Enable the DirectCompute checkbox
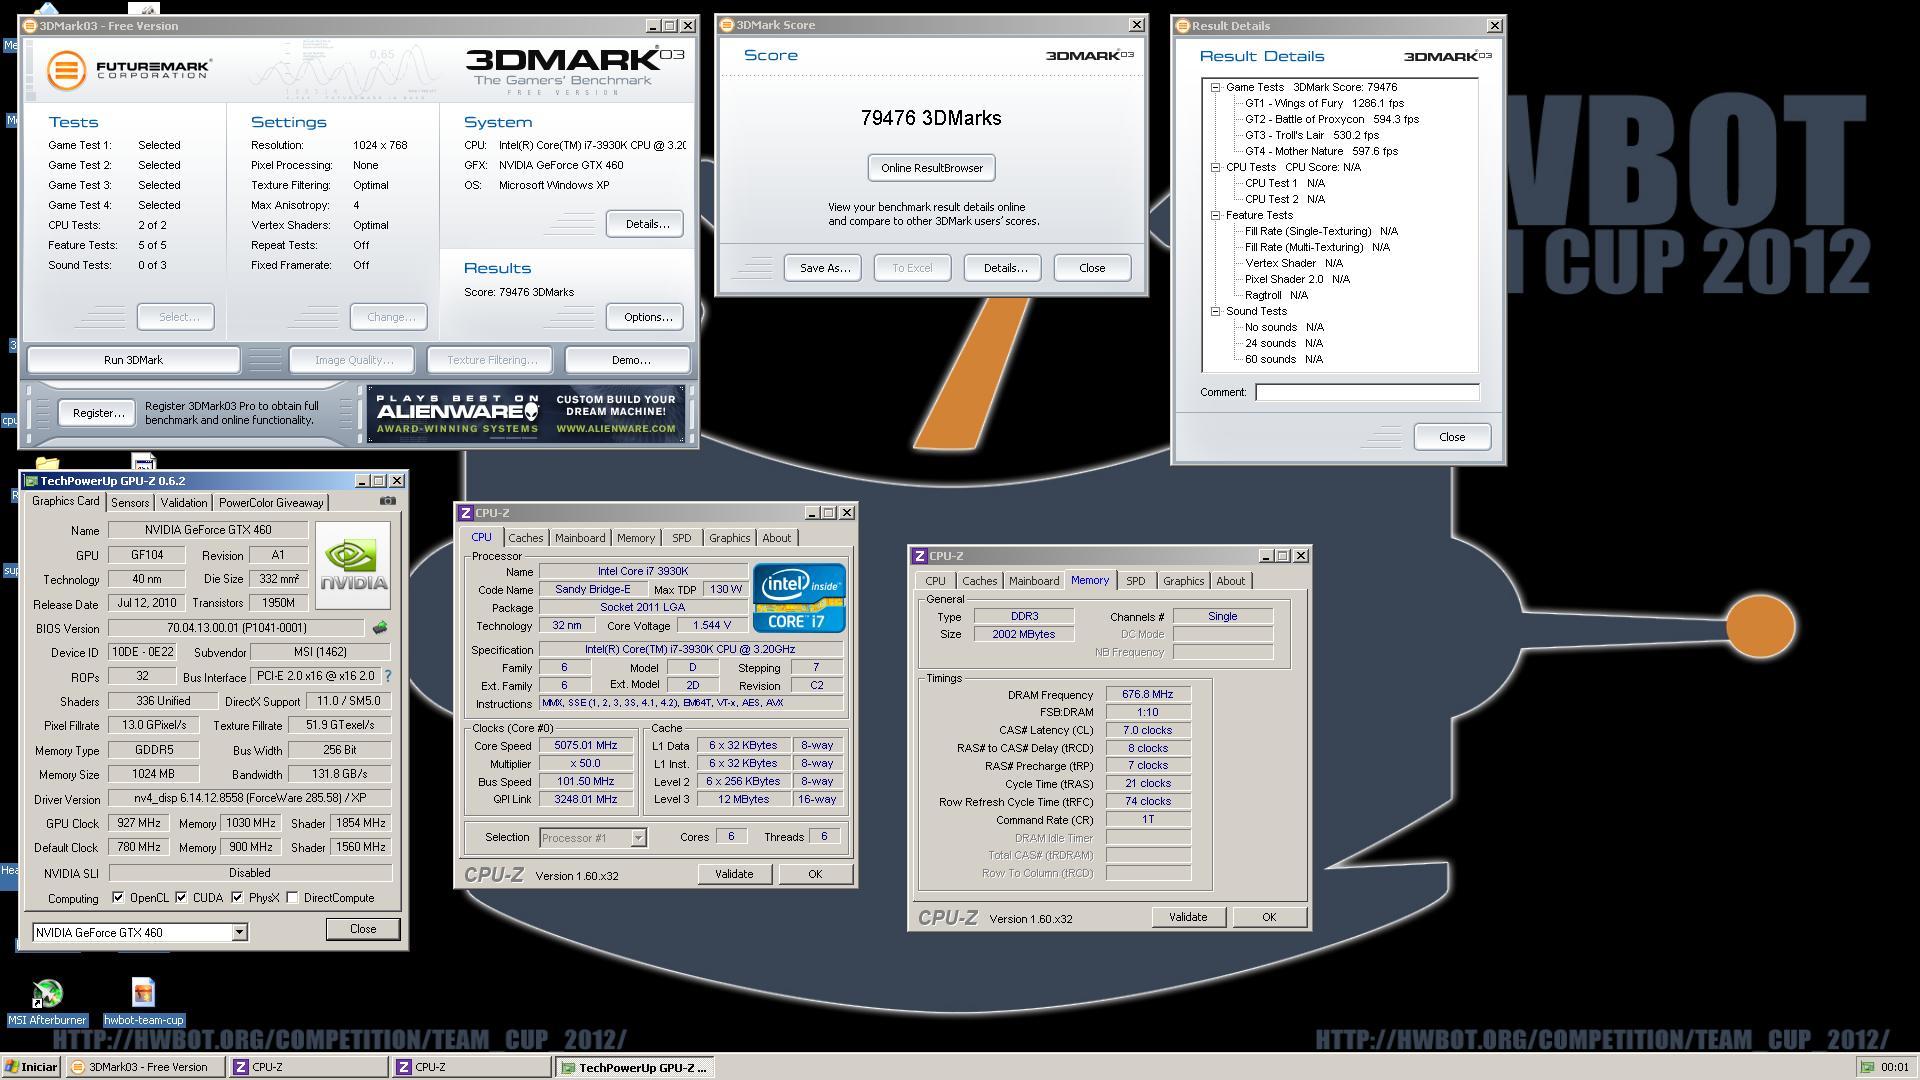The width and height of the screenshot is (1920, 1080). coord(292,897)
